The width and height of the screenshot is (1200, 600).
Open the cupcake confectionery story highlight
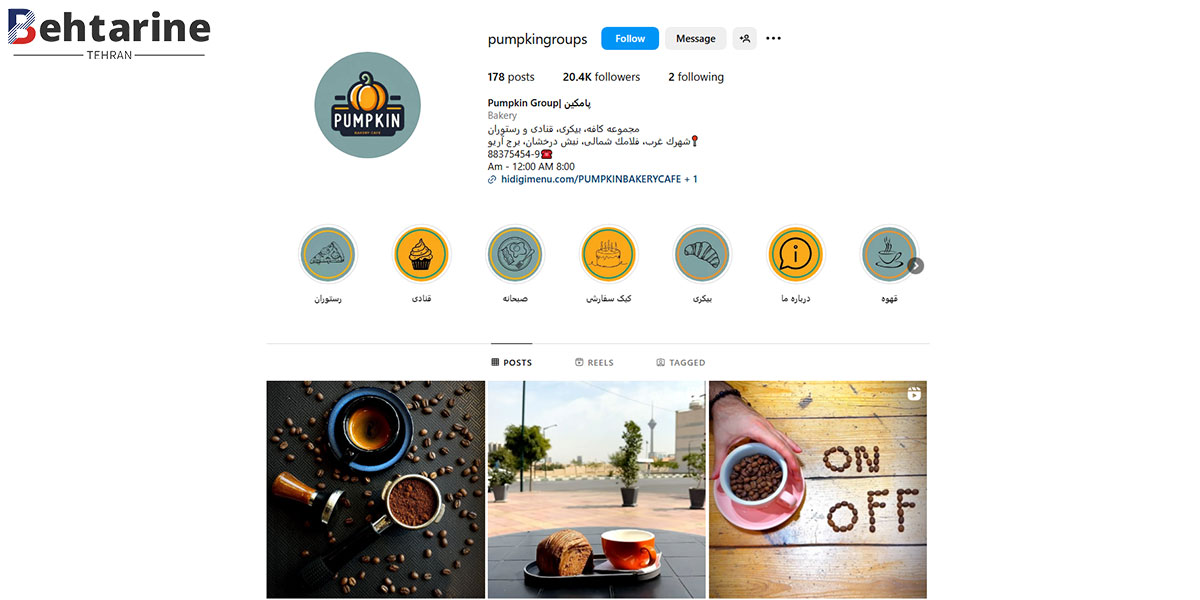click(421, 254)
